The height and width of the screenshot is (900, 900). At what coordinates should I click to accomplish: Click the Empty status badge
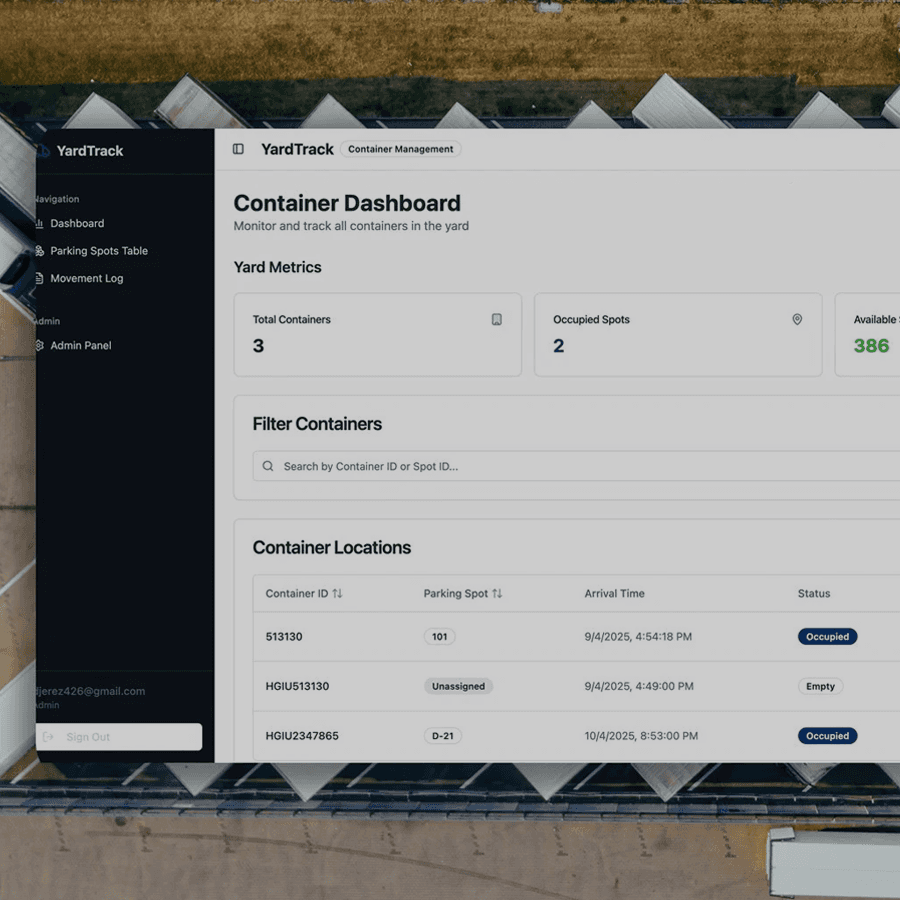click(x=820, y=686)
